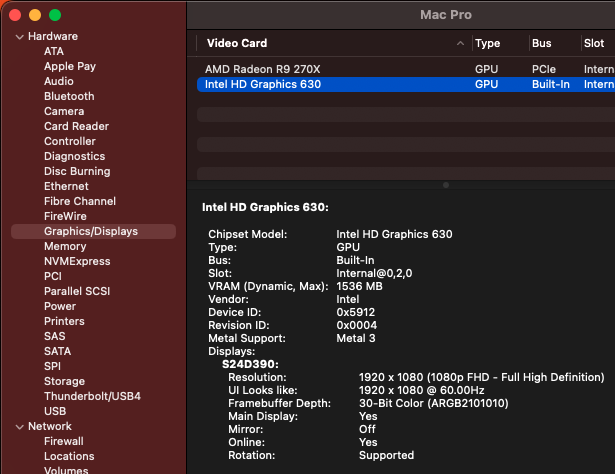Viewport: 615px width, 474px height.
Task: Click Framebuffer Depth 30-Bit Color value
Action: pos(434,403)
